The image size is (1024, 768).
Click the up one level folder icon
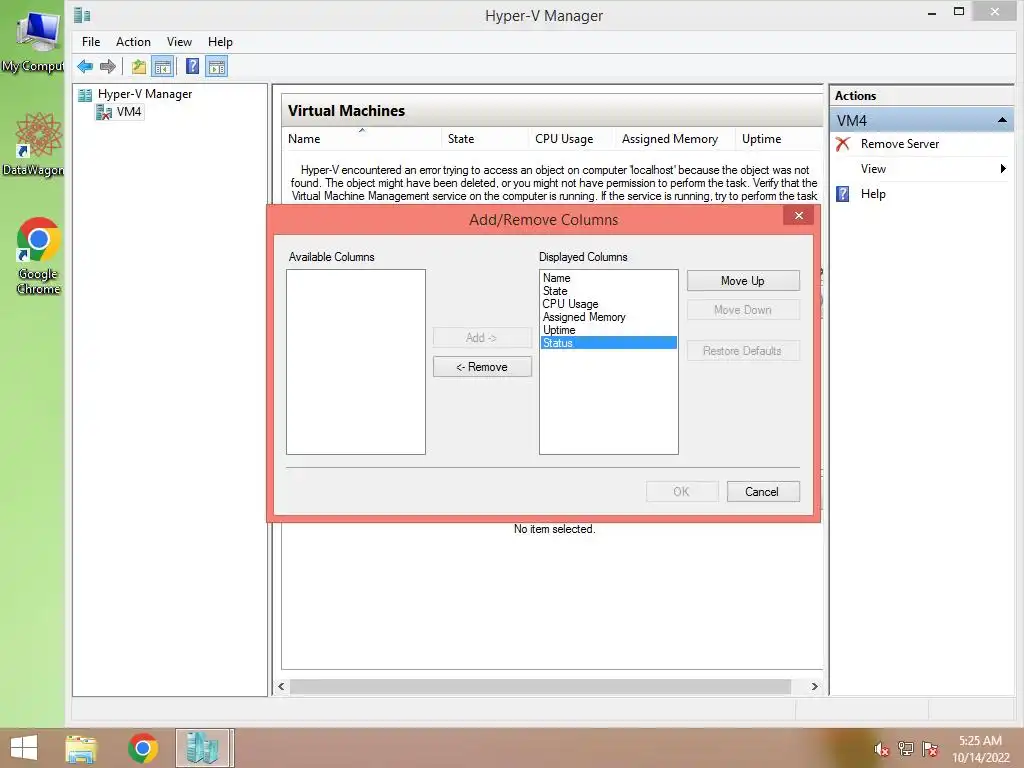click(x=138, y=66)
